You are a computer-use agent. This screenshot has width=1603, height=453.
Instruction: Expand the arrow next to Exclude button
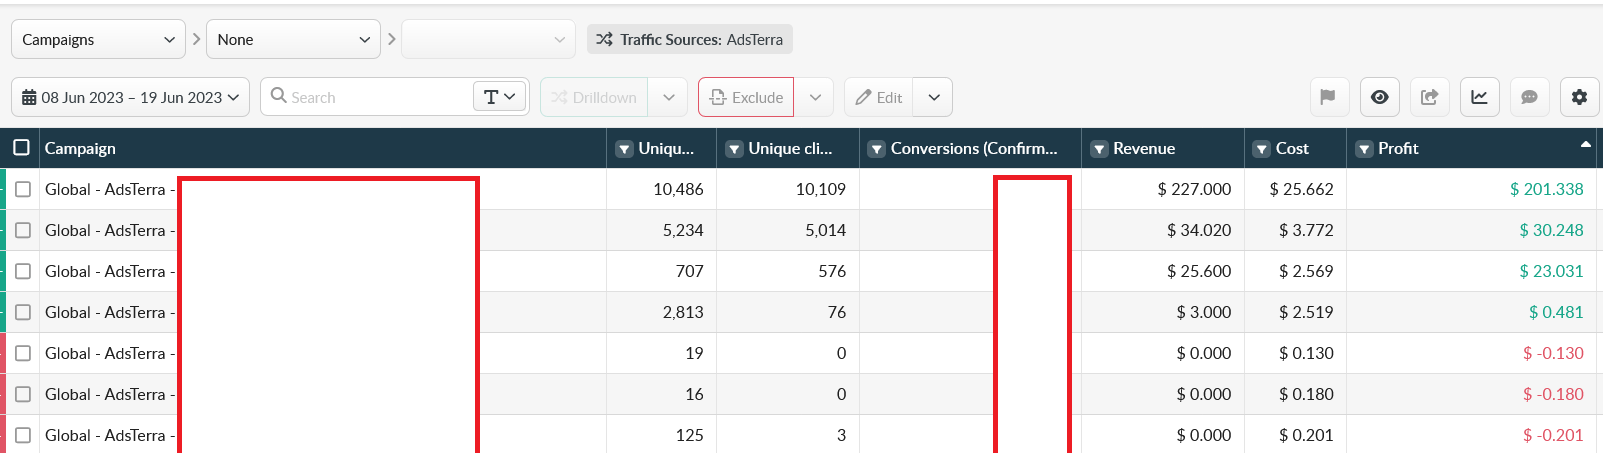pyautogui.click(x=815, y=97)
